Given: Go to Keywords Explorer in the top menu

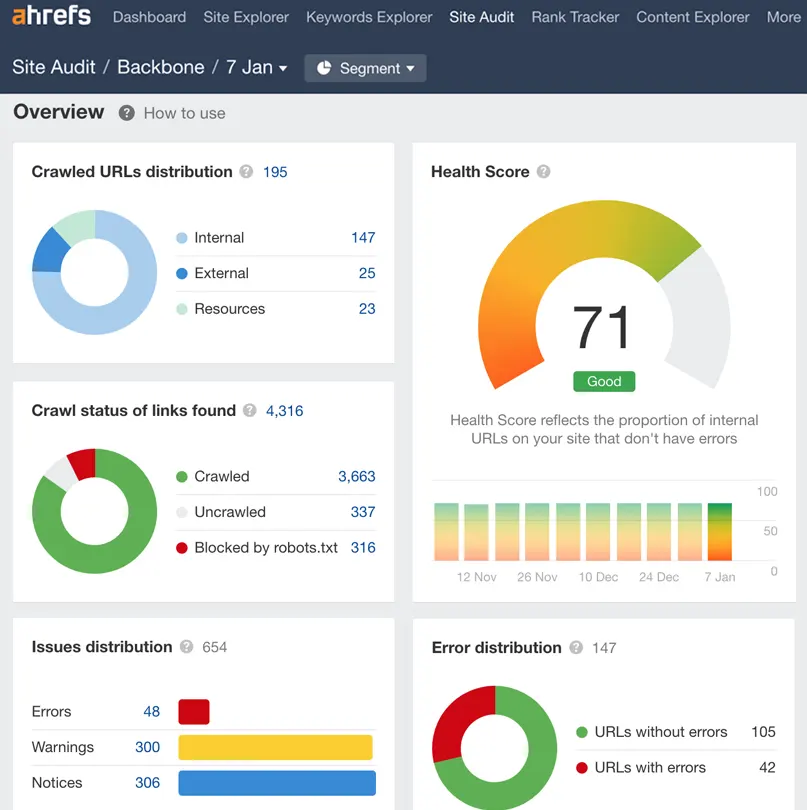Looking at the screenshot, I should coord(369,17).
